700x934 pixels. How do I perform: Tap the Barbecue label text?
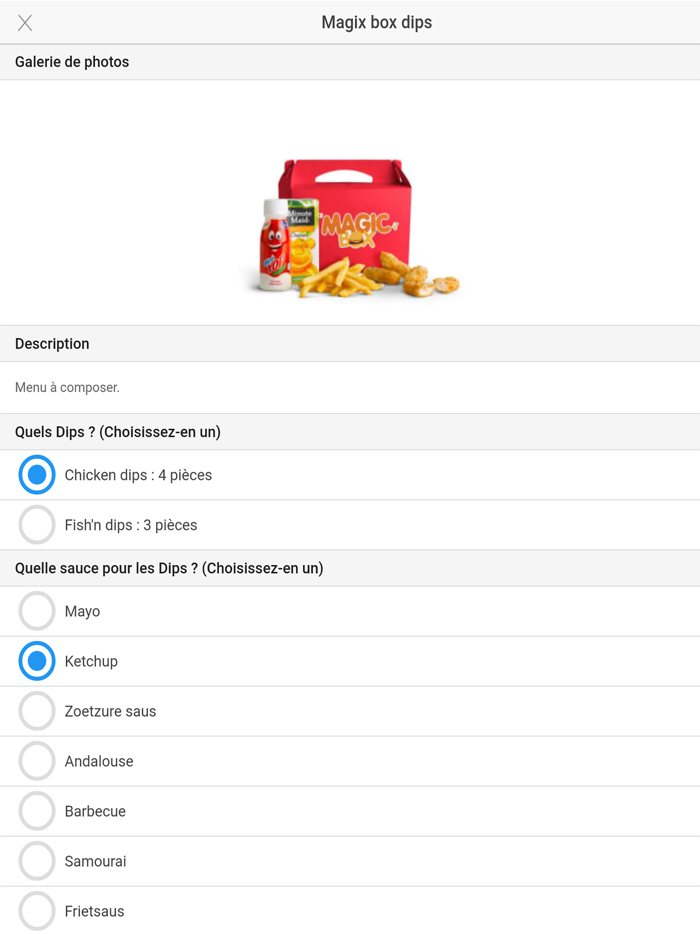[95, 811]
